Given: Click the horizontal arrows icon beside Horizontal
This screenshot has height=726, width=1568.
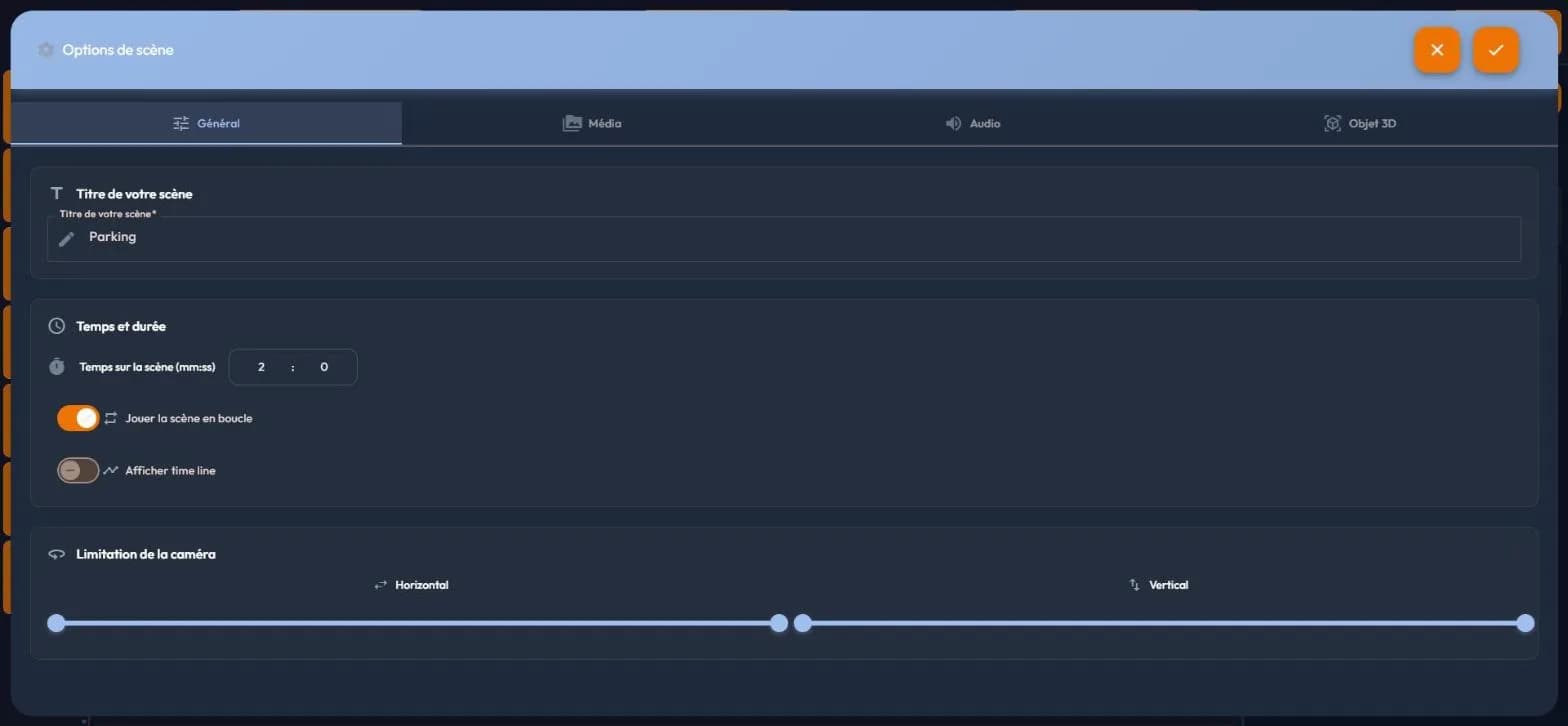Looking at the screenshot, I should 380,585.
